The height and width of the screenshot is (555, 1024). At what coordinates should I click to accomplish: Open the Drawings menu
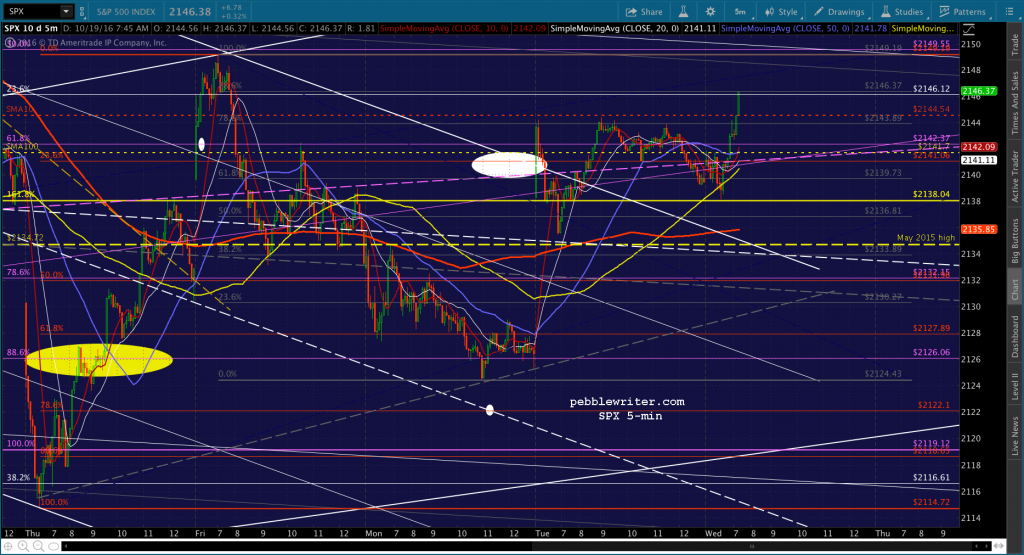tap(840, 12)
